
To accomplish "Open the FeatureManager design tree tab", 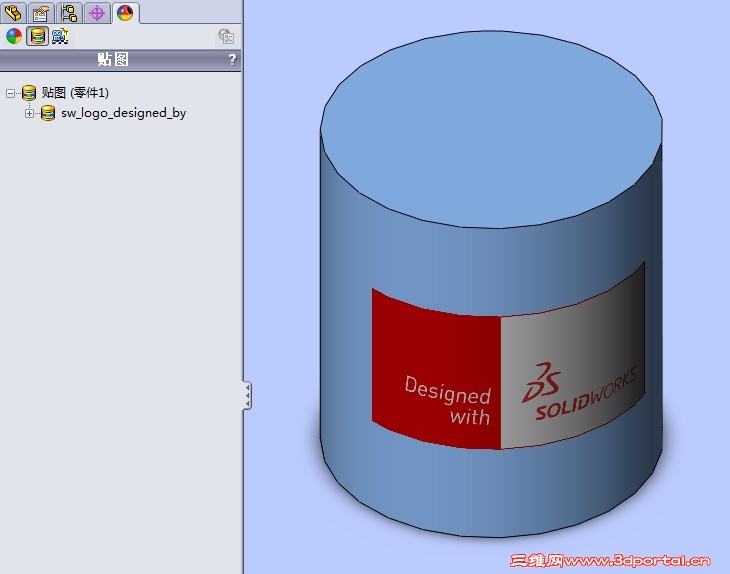I will tap(13, 13).
